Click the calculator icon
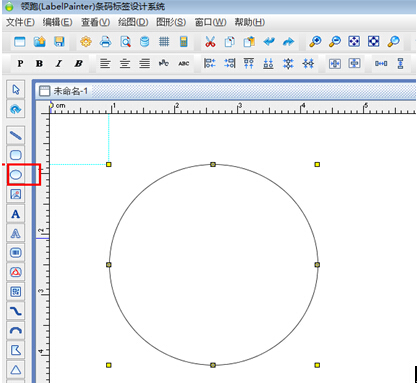The height and width of the screenshot is (383, 417). pos(184,42)
